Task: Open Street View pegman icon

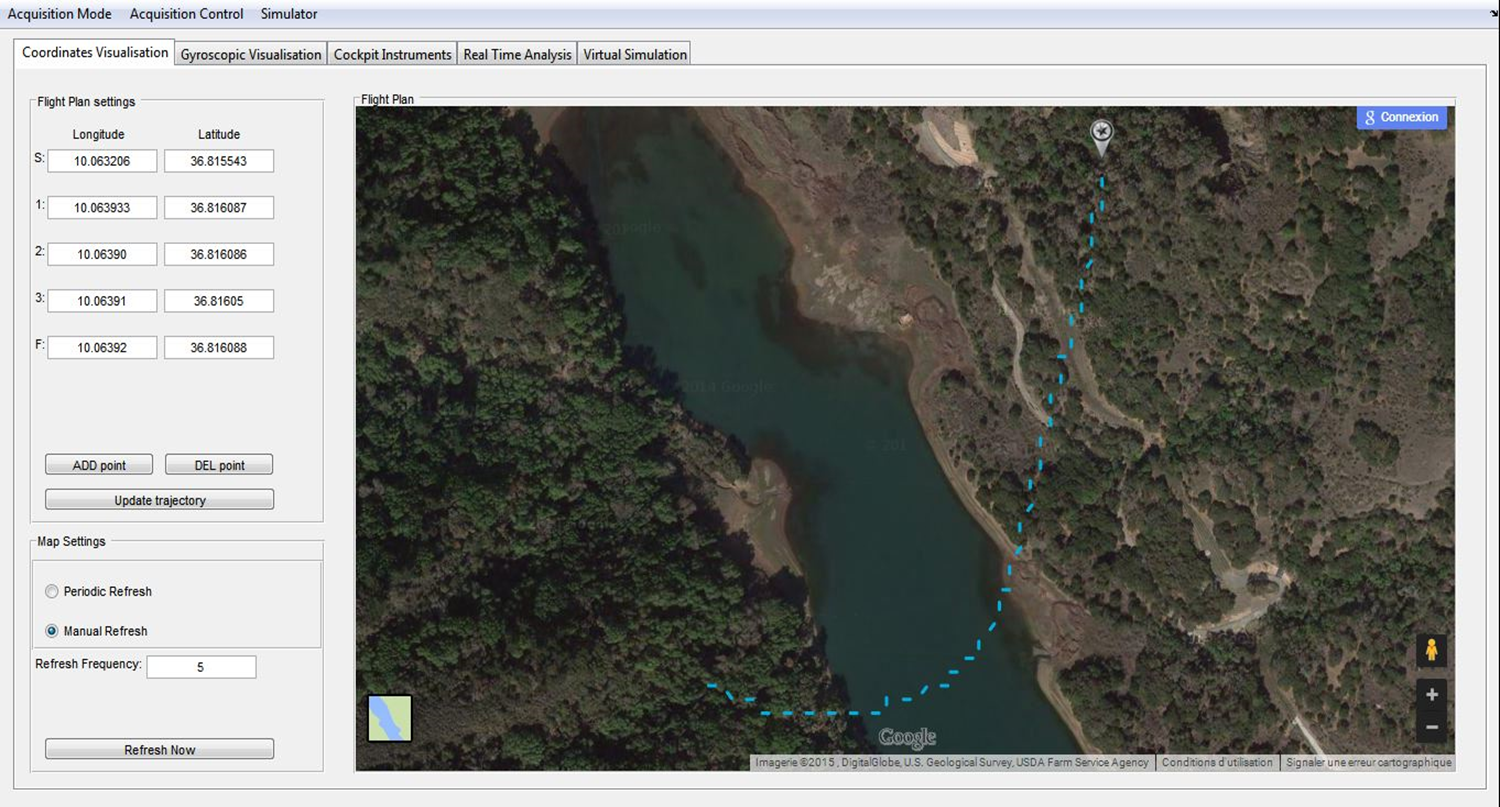Action: pyautogui.click(x=1431, y=651)
